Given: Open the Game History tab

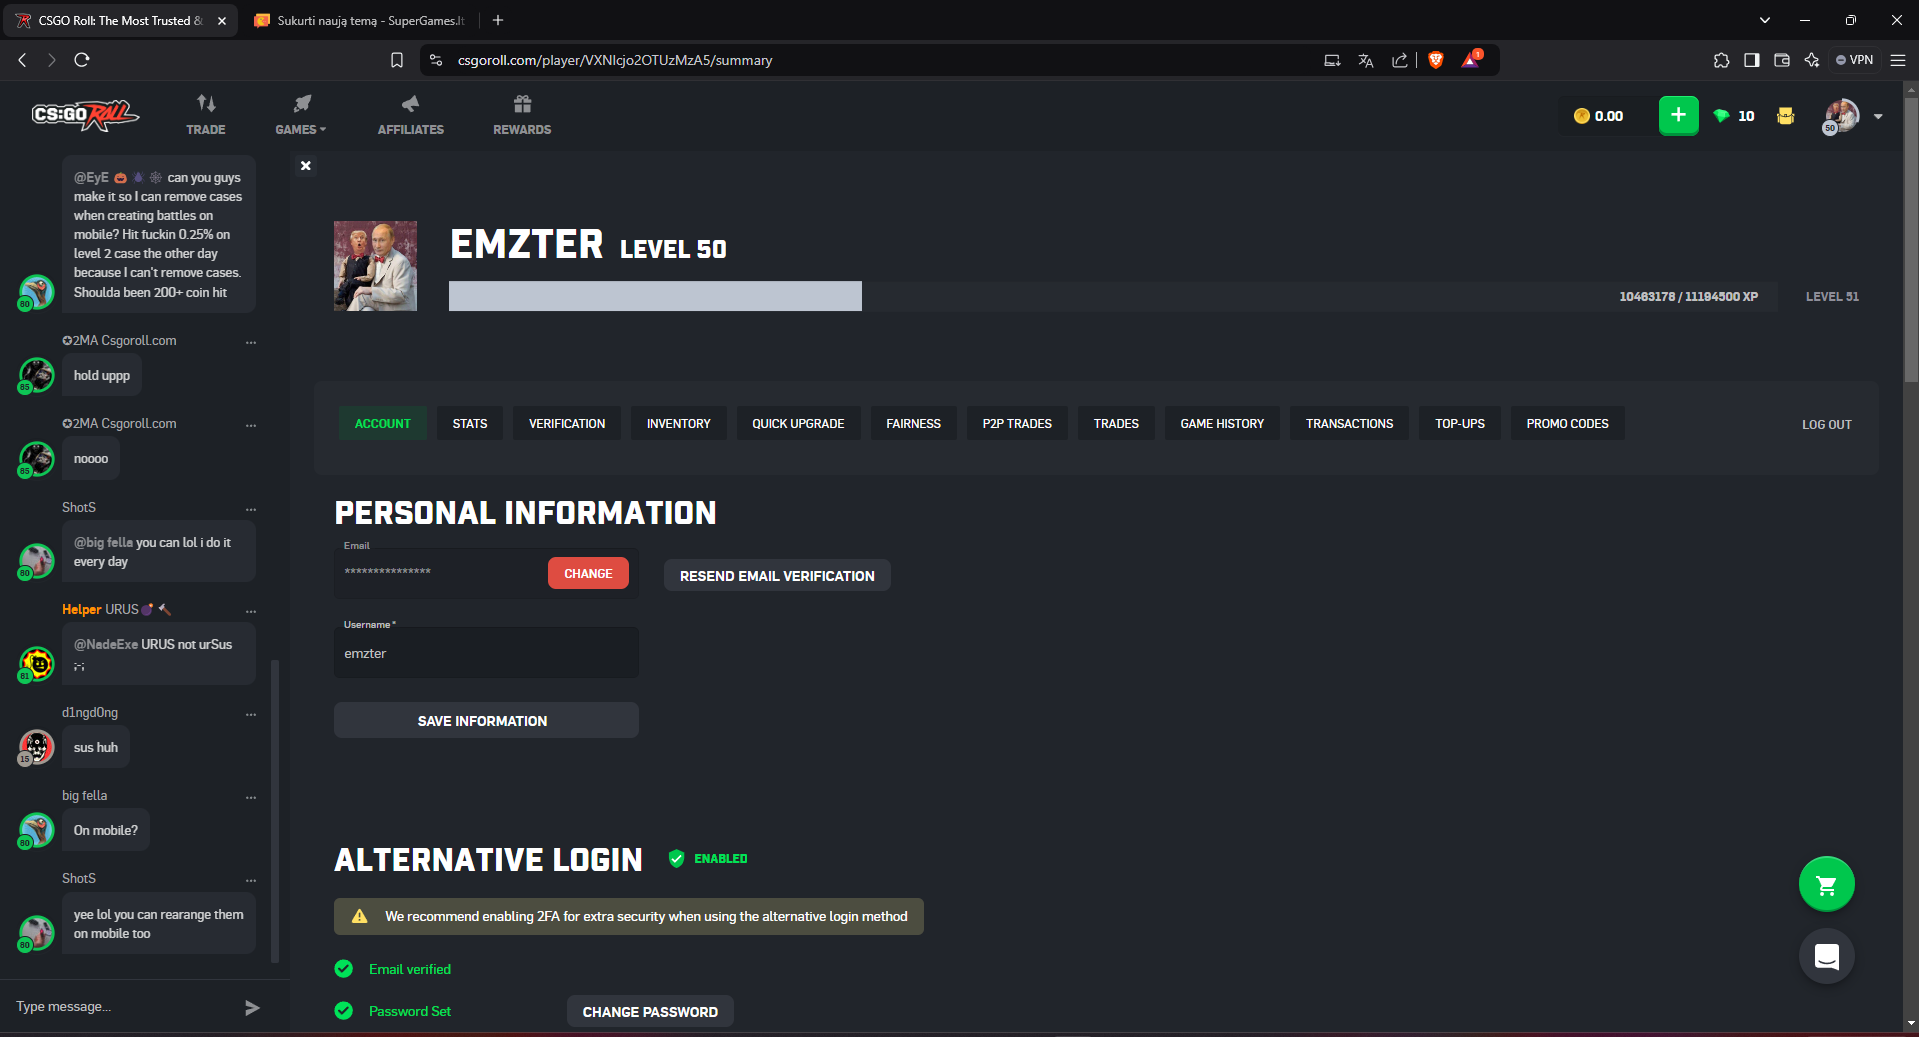Looking at the screenshot, I should pyautogui.click(x=1222, y=424).
